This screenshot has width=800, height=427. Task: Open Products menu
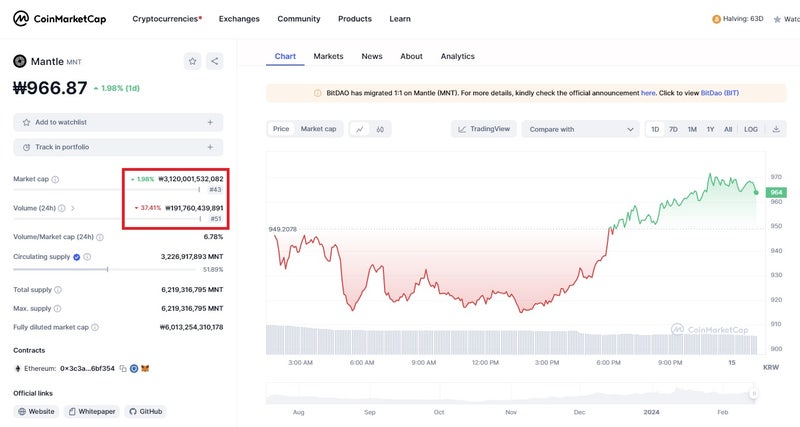coord(355,19)
